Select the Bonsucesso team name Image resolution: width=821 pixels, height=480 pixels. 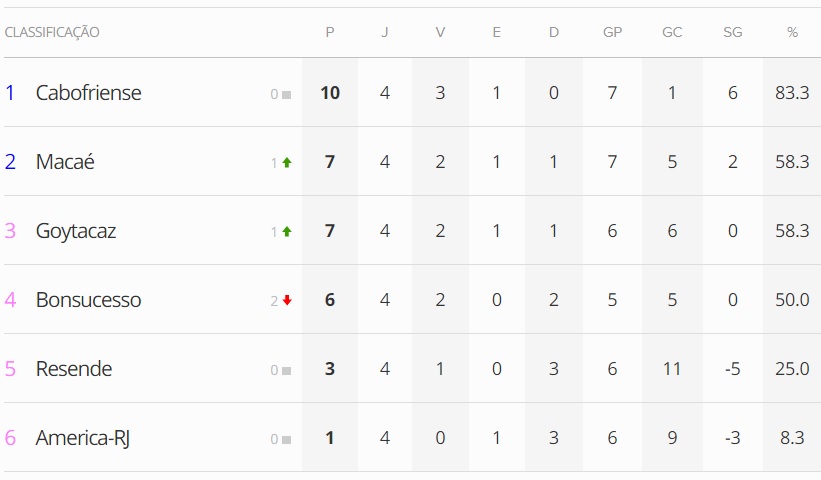click(88, 300)
